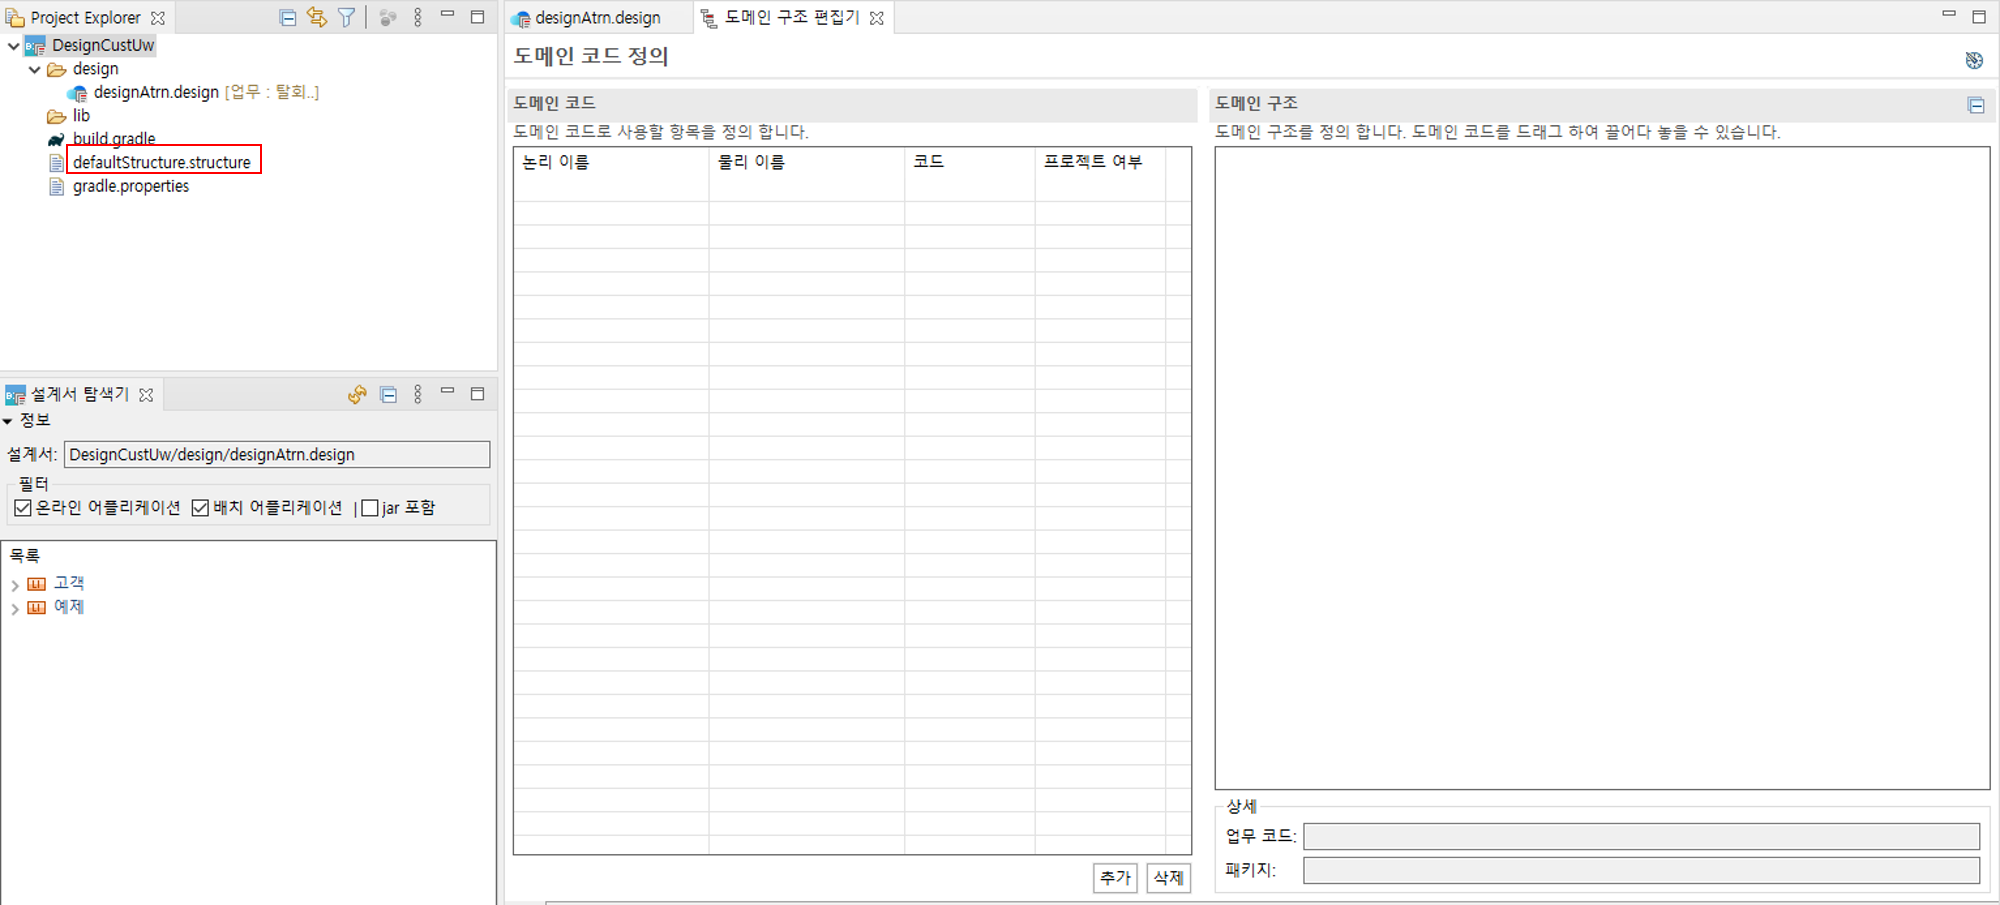Select defaultStructure.structure file in tree

162,162
